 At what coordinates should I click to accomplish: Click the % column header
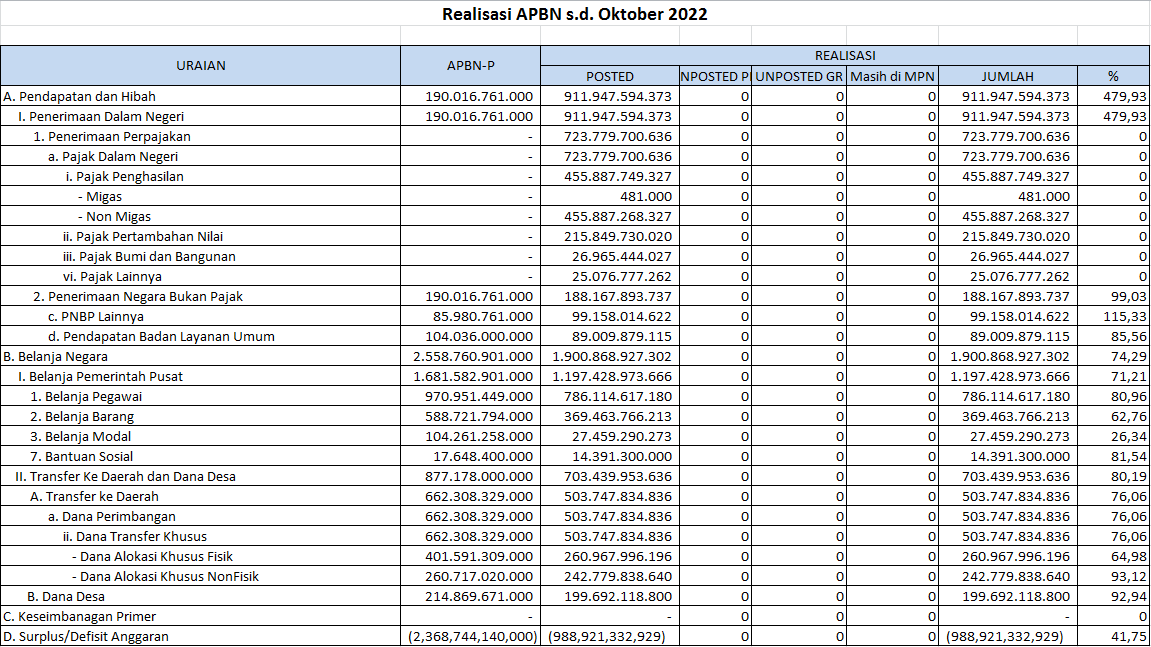(x=1113, y=76)
